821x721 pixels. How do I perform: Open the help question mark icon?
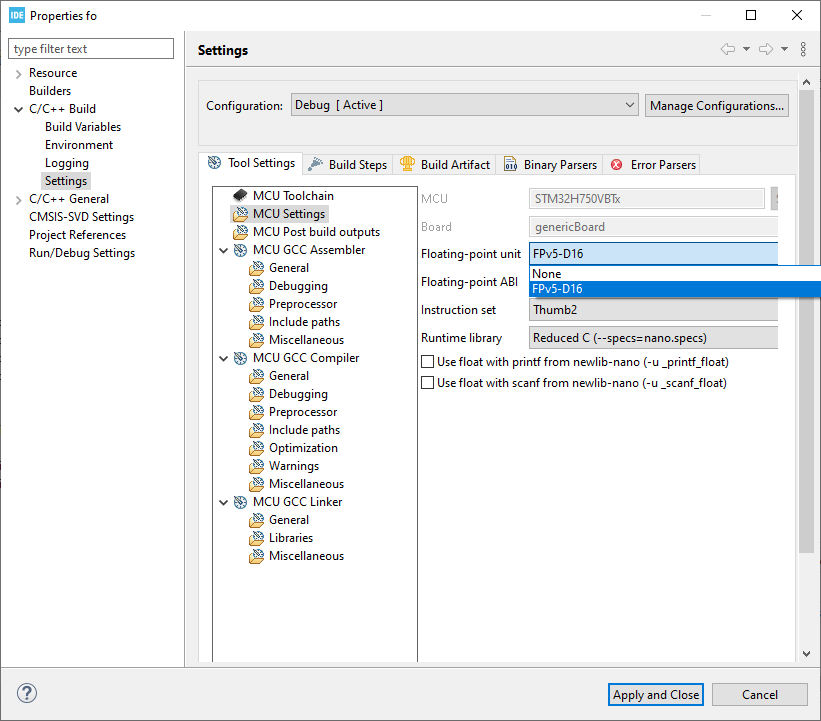[x=27, y=693]
